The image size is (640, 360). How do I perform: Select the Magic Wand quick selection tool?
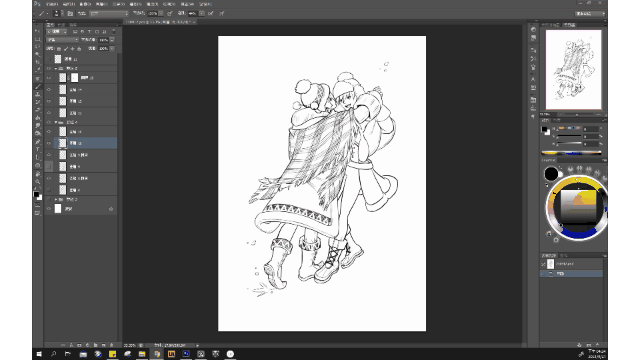38,54
